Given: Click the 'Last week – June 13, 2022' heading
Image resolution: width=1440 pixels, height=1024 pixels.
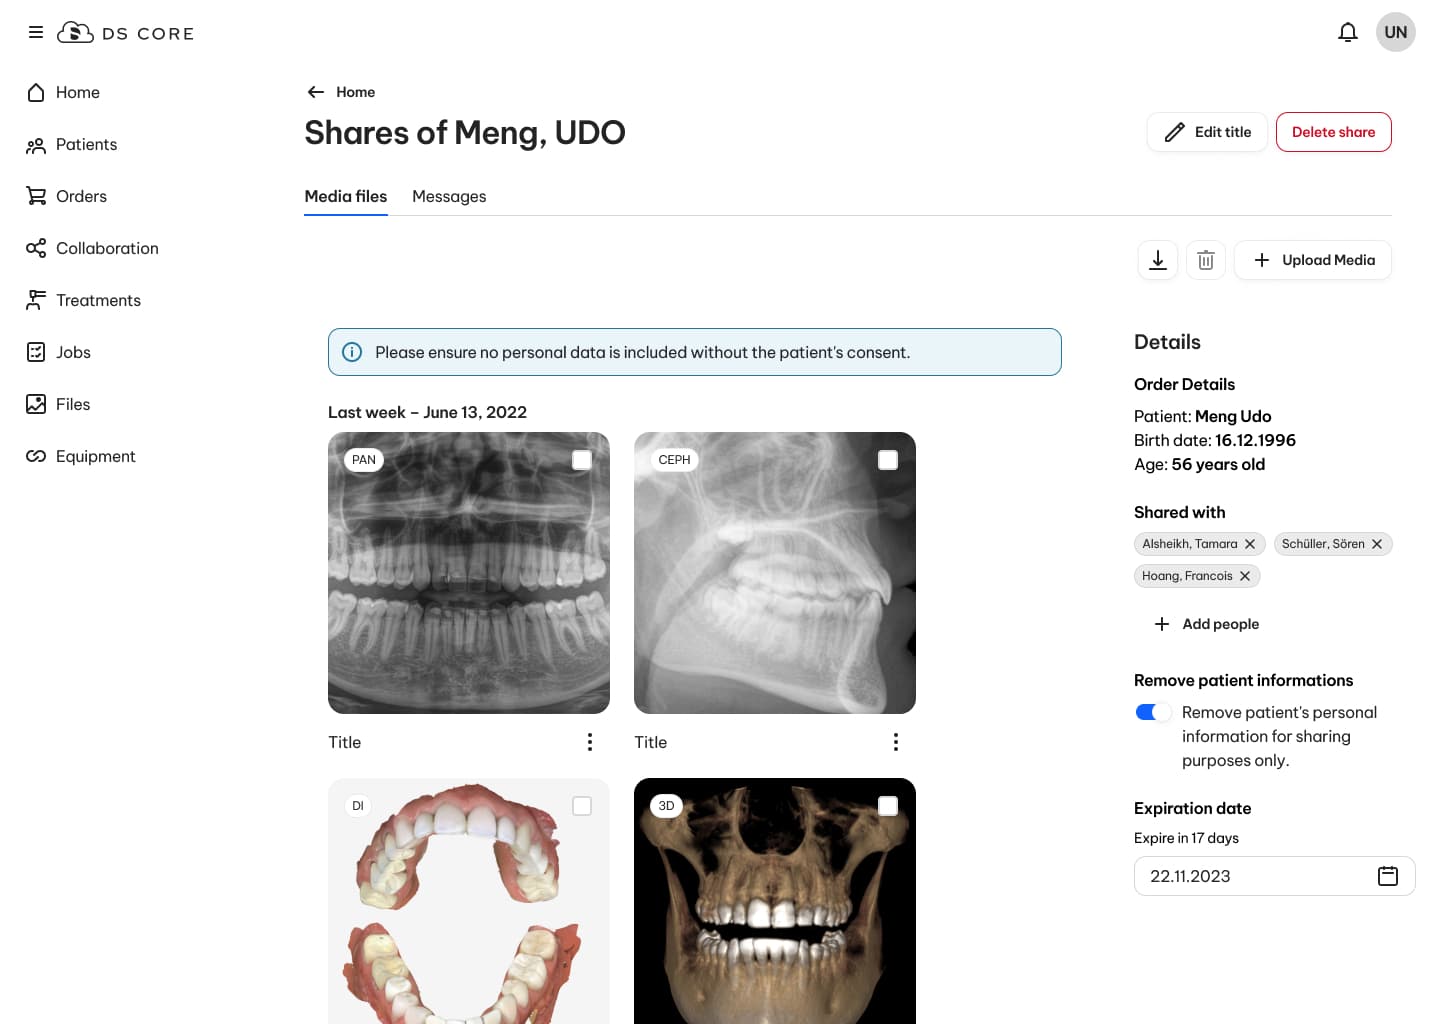Looking at the screenshot, I should click(427, 412).
